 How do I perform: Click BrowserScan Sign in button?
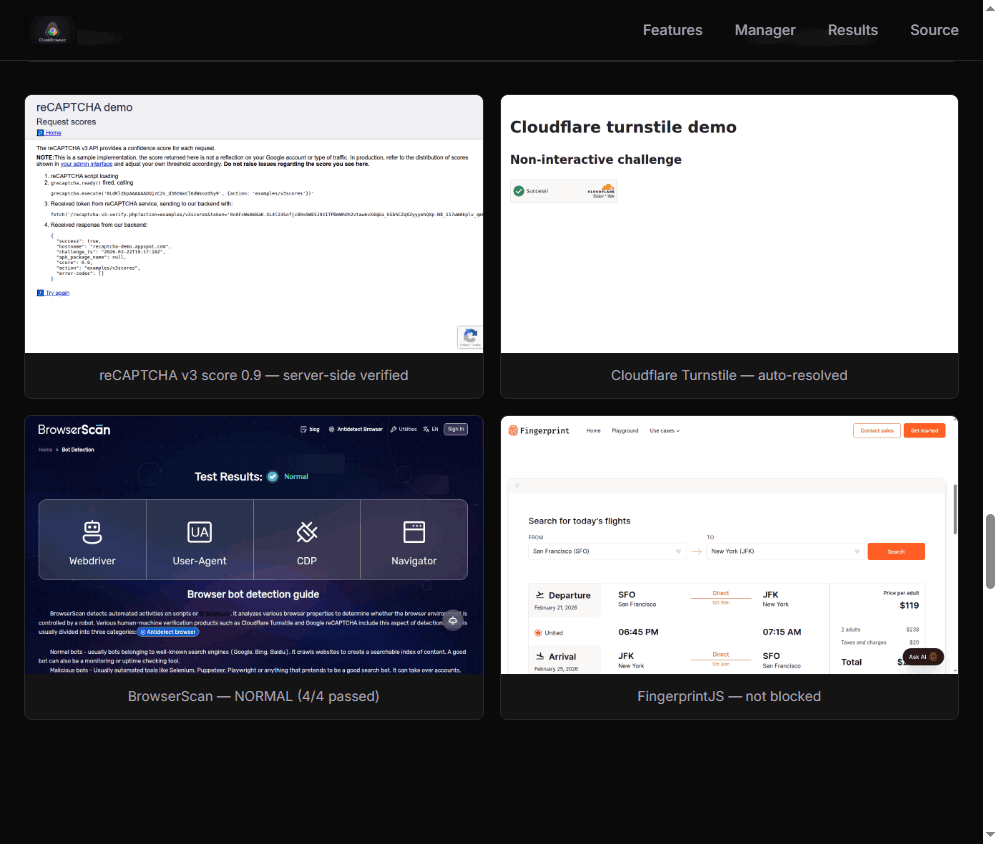click(456, 429)
